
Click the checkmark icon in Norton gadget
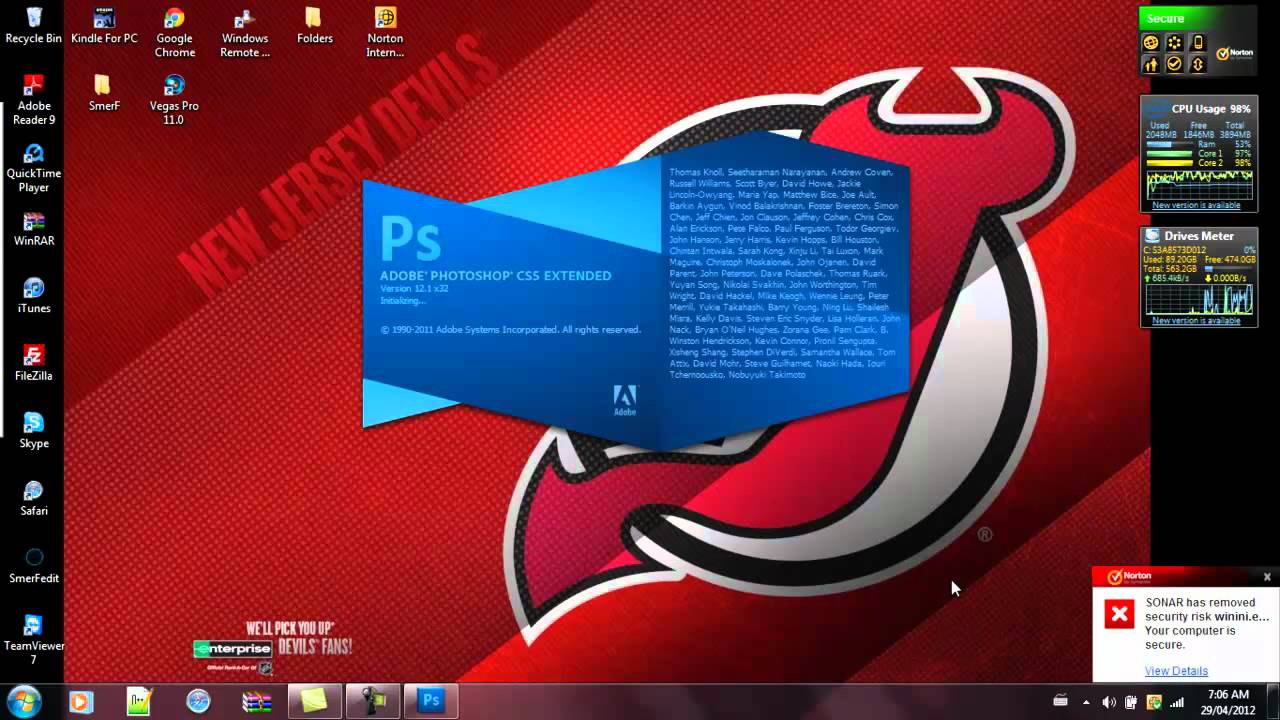(1174, 64)
